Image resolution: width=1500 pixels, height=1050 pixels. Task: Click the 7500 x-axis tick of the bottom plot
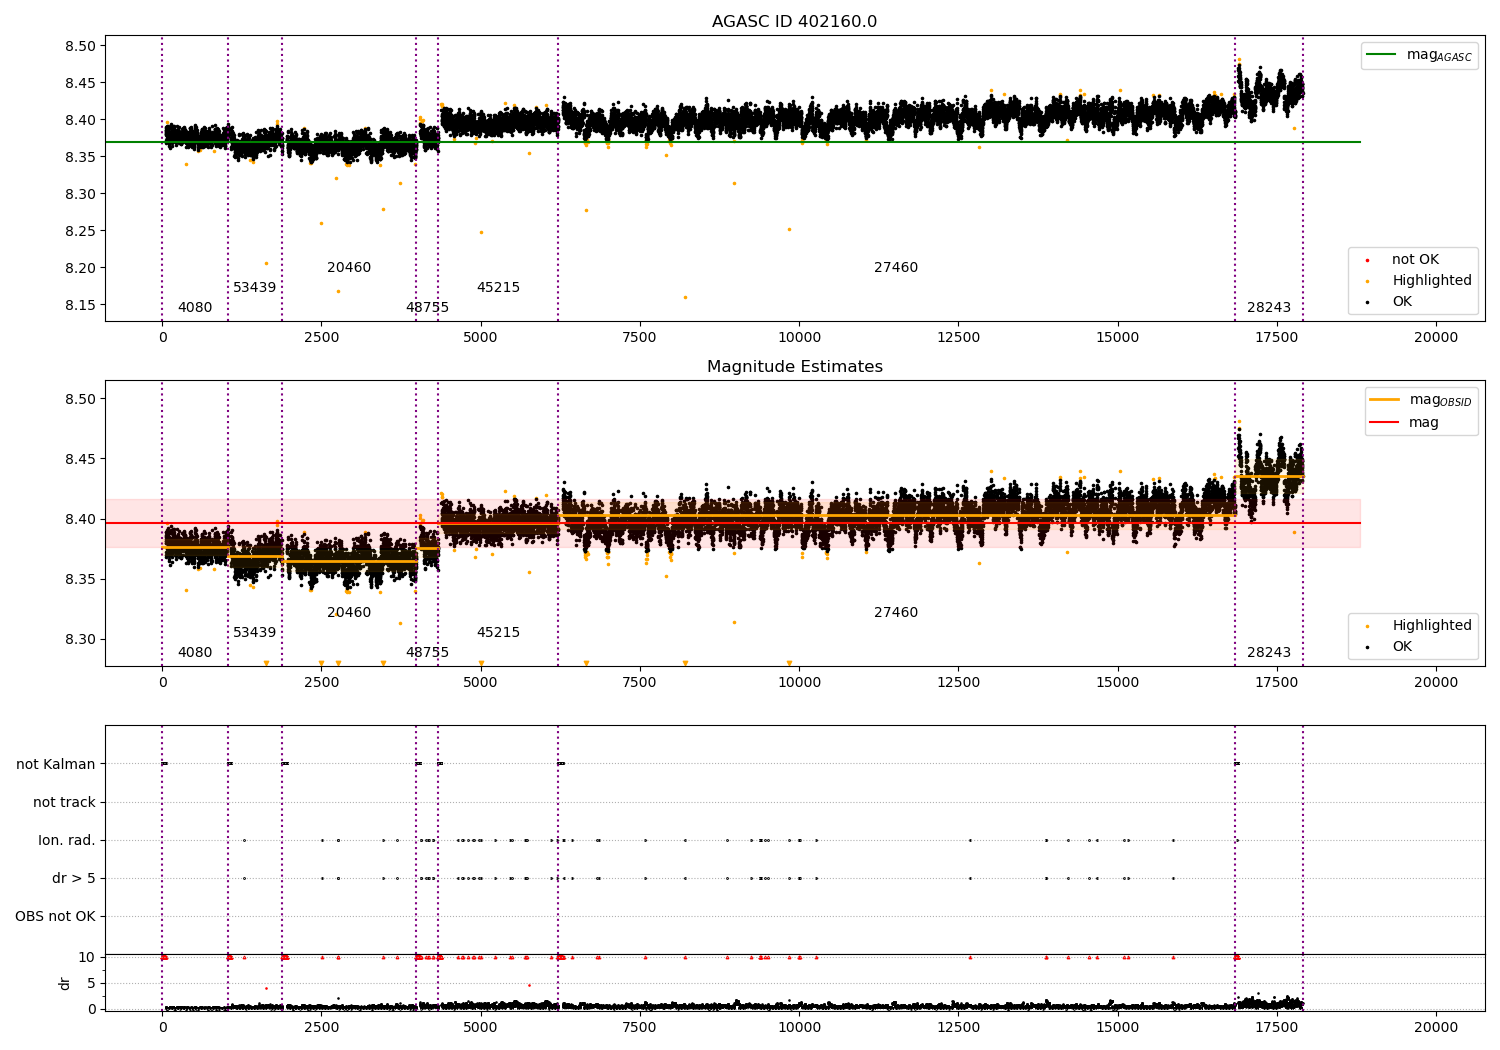(x=640, y=1026)
